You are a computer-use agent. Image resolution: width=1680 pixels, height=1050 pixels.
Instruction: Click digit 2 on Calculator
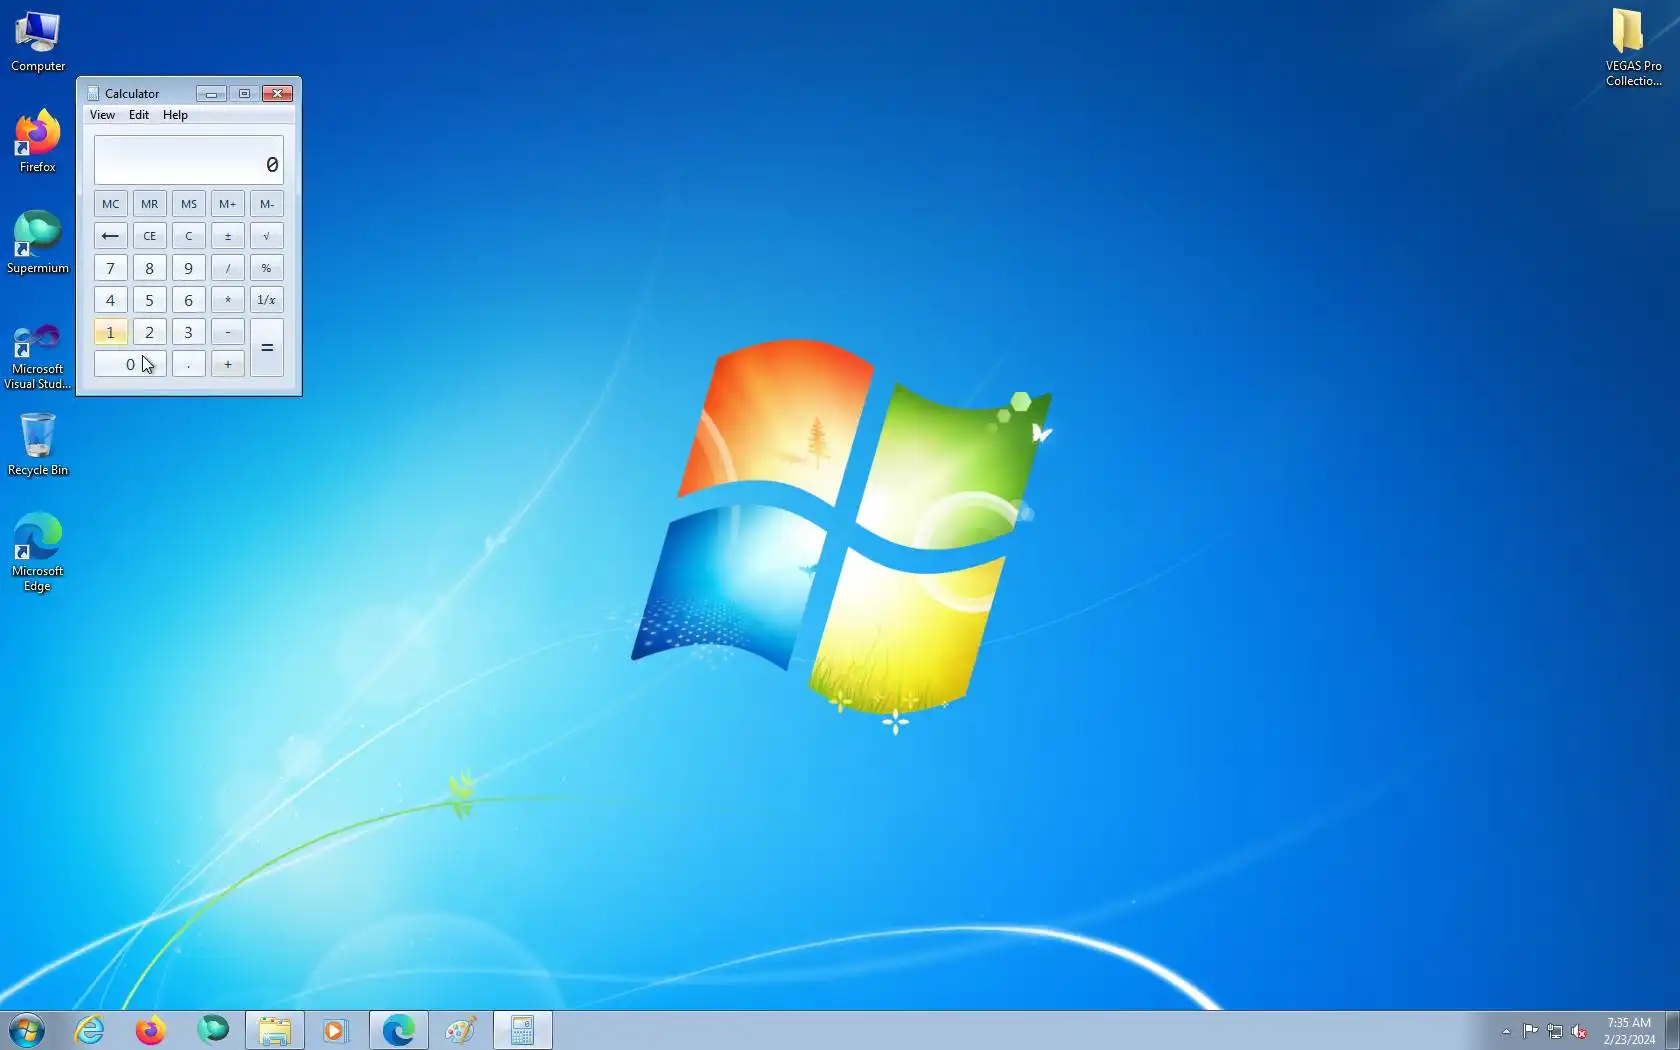tap(149, 332)
